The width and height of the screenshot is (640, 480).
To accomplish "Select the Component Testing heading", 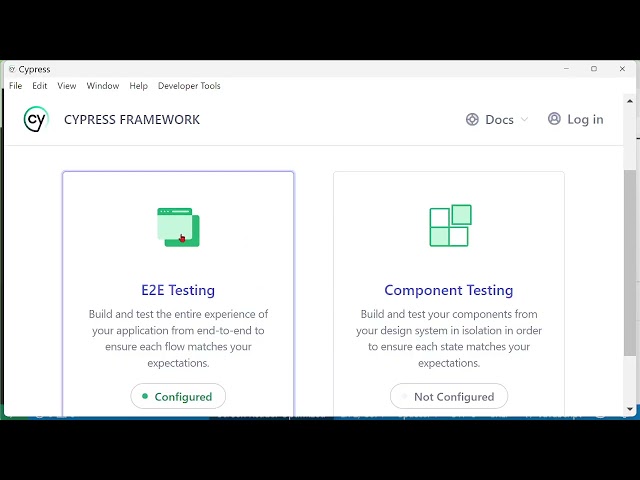I will pos(449,290).
